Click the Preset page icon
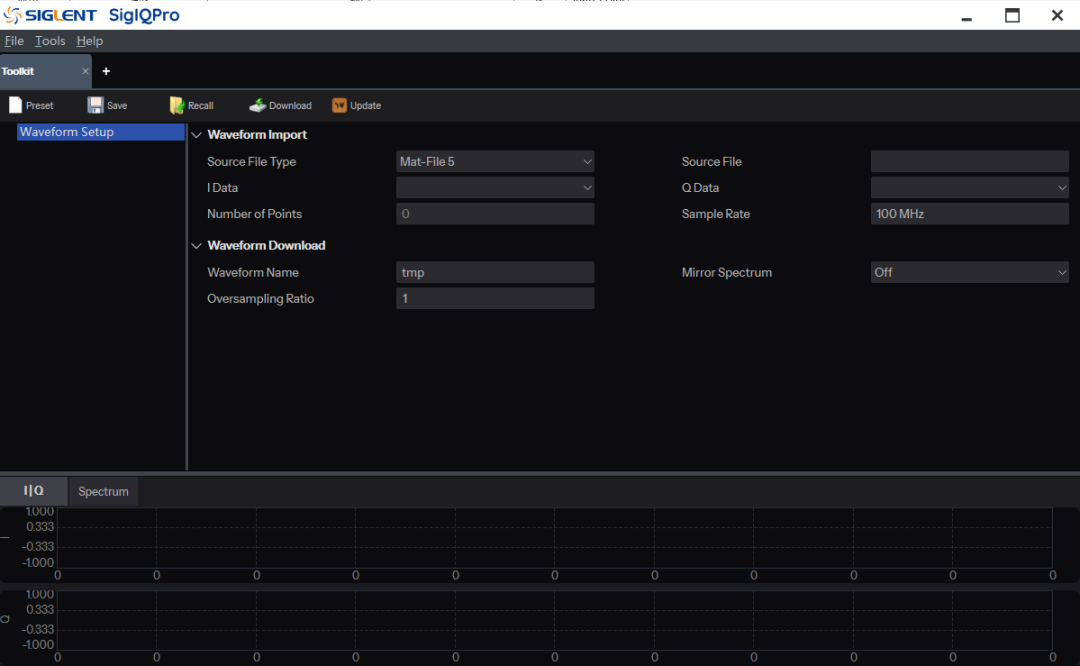Image resolution: width=1080 pixels, height=666 pixels. 15,105
